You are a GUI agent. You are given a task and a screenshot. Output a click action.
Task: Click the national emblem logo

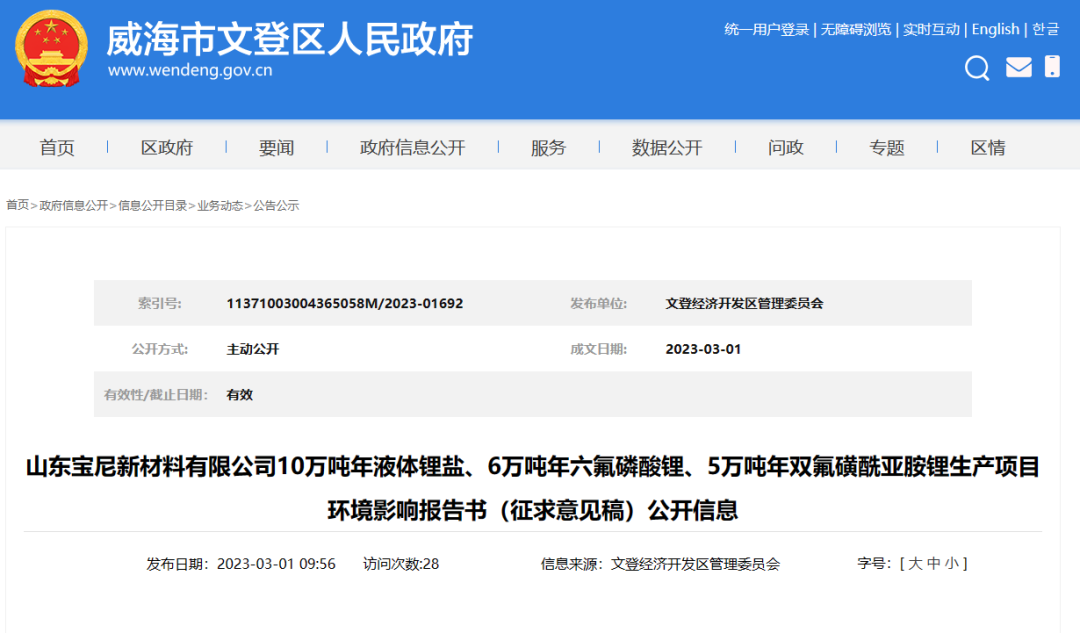tap(52, 48)
